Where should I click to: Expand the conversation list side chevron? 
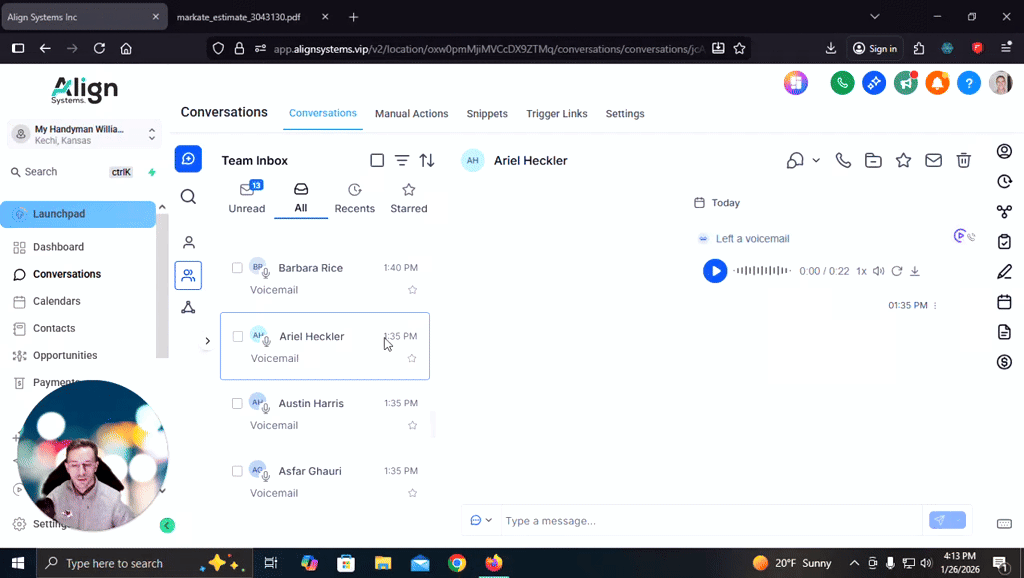(x=208, y=341)
